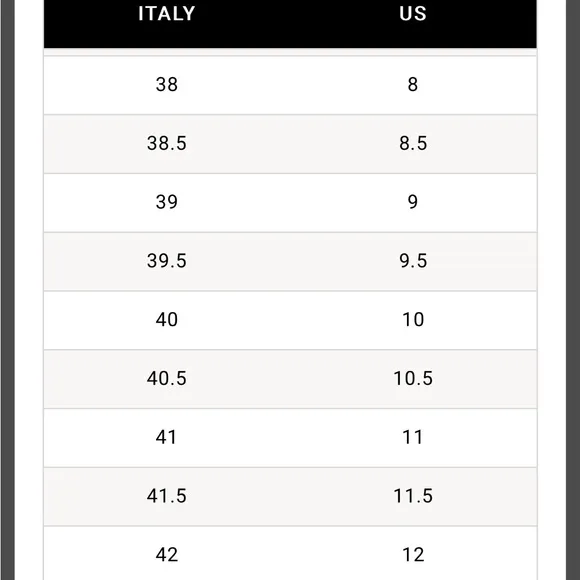Select US size 11 cell

coord(413,437)
